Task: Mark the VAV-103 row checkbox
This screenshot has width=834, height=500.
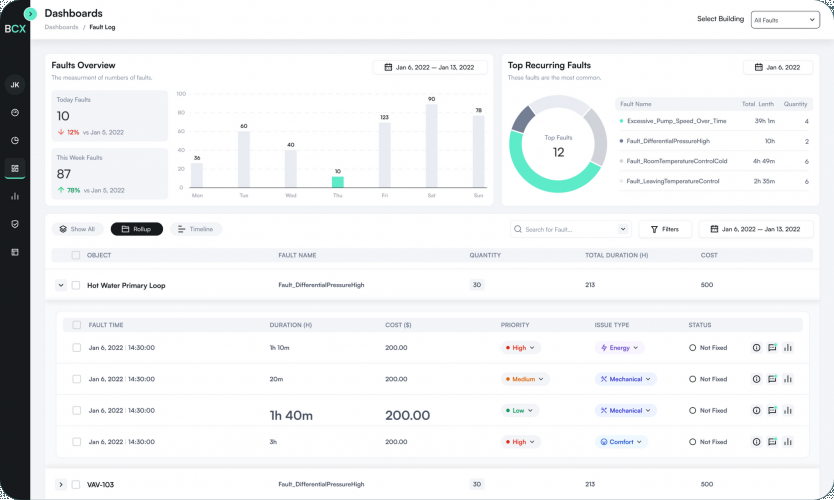Action: click(x=76, y=484)
